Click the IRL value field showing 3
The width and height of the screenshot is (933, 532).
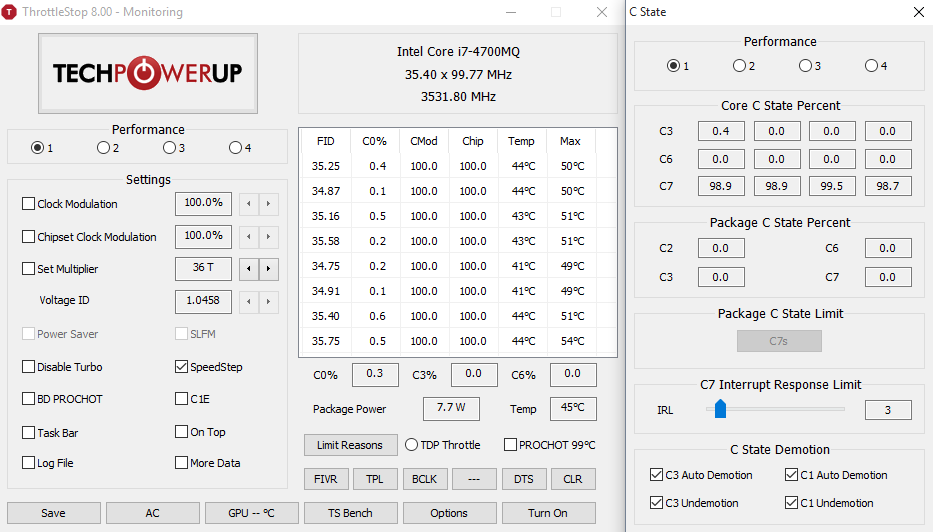click(888, 409)
